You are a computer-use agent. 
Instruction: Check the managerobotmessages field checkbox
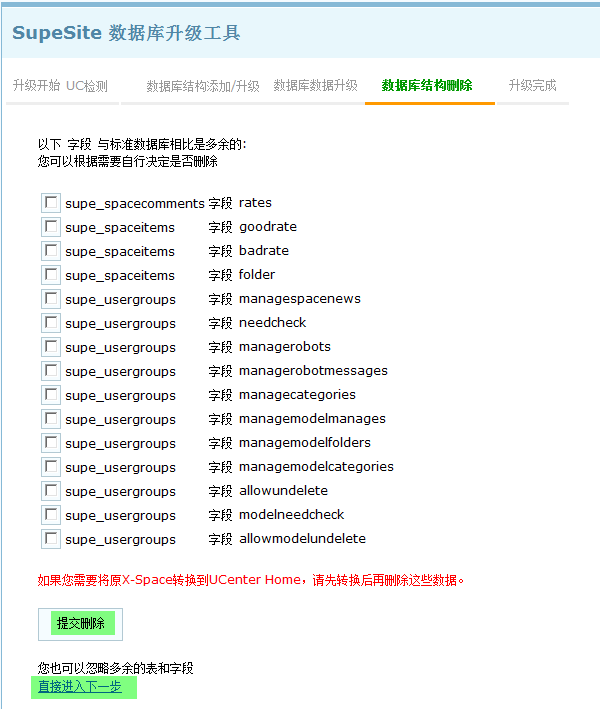tap(51, 371)
